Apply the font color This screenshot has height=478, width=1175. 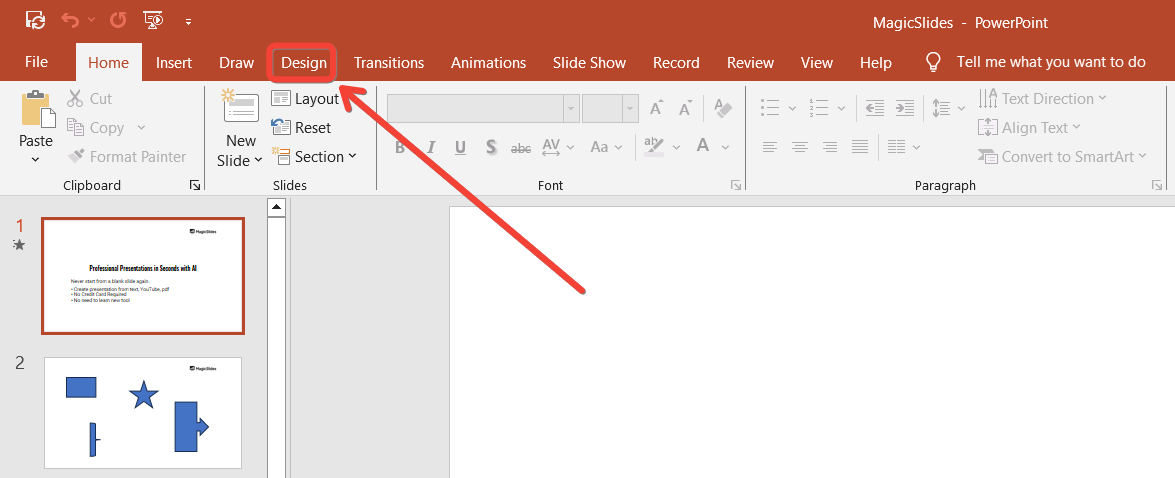point(703,145)
